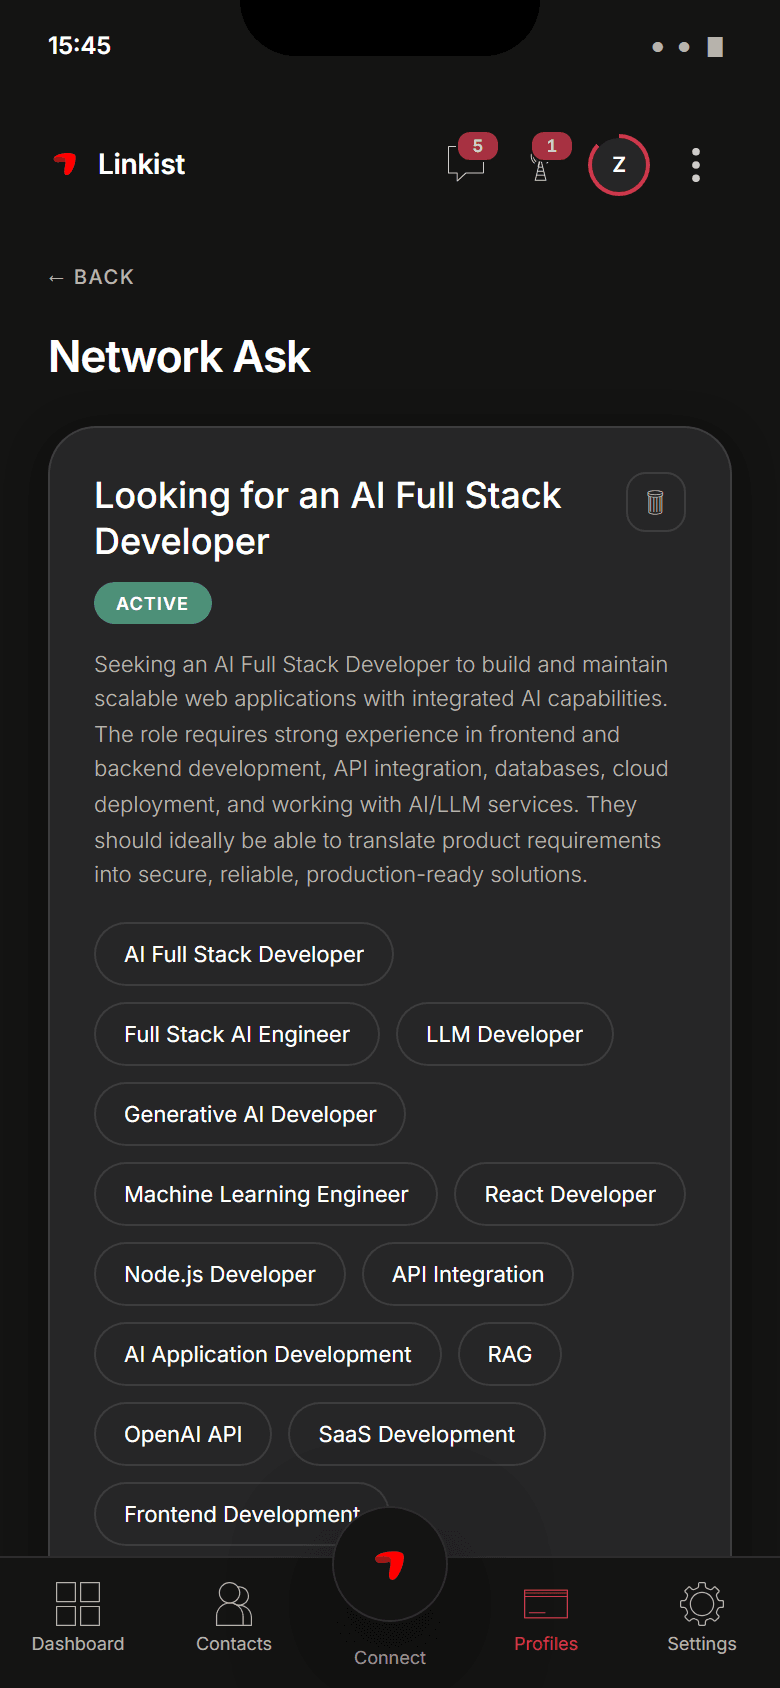
Task: Select the API Integration tag
Action: [x=468, y=1274]
